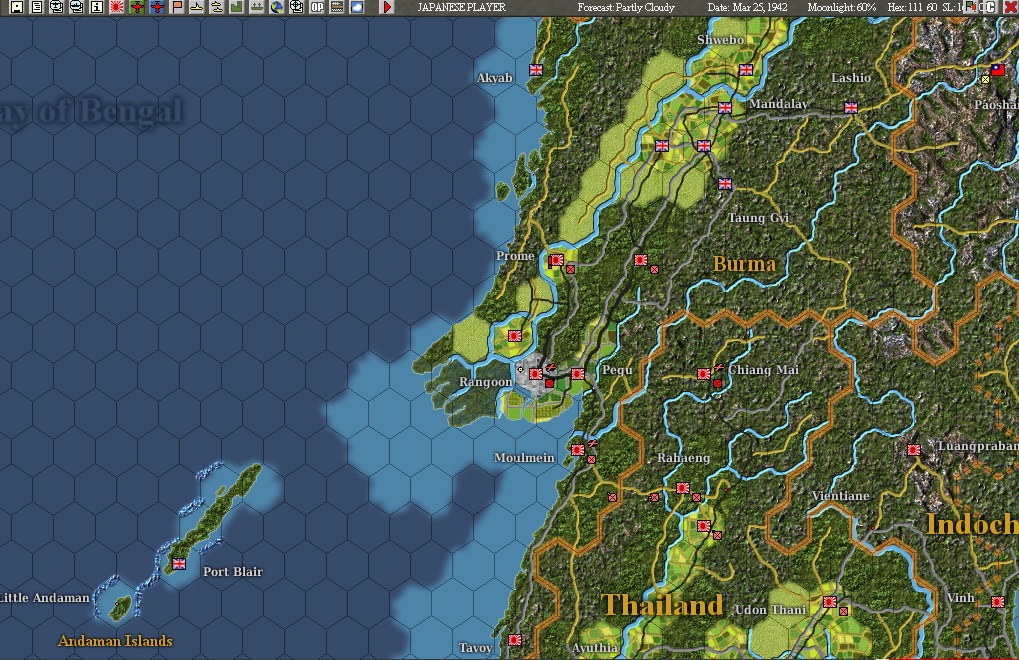
Task: Click the C icon in top-right corner
Action: (x=991, y=7)
